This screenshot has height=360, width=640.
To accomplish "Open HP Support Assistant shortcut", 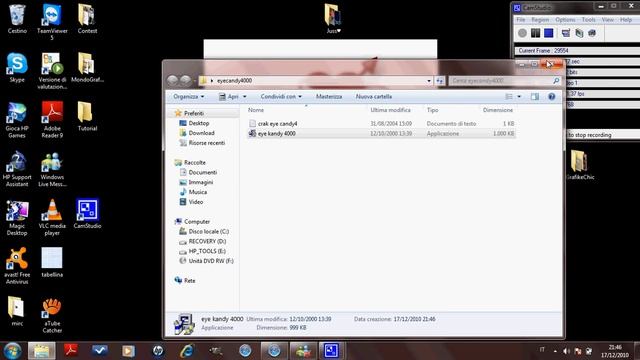I will 17,168.
